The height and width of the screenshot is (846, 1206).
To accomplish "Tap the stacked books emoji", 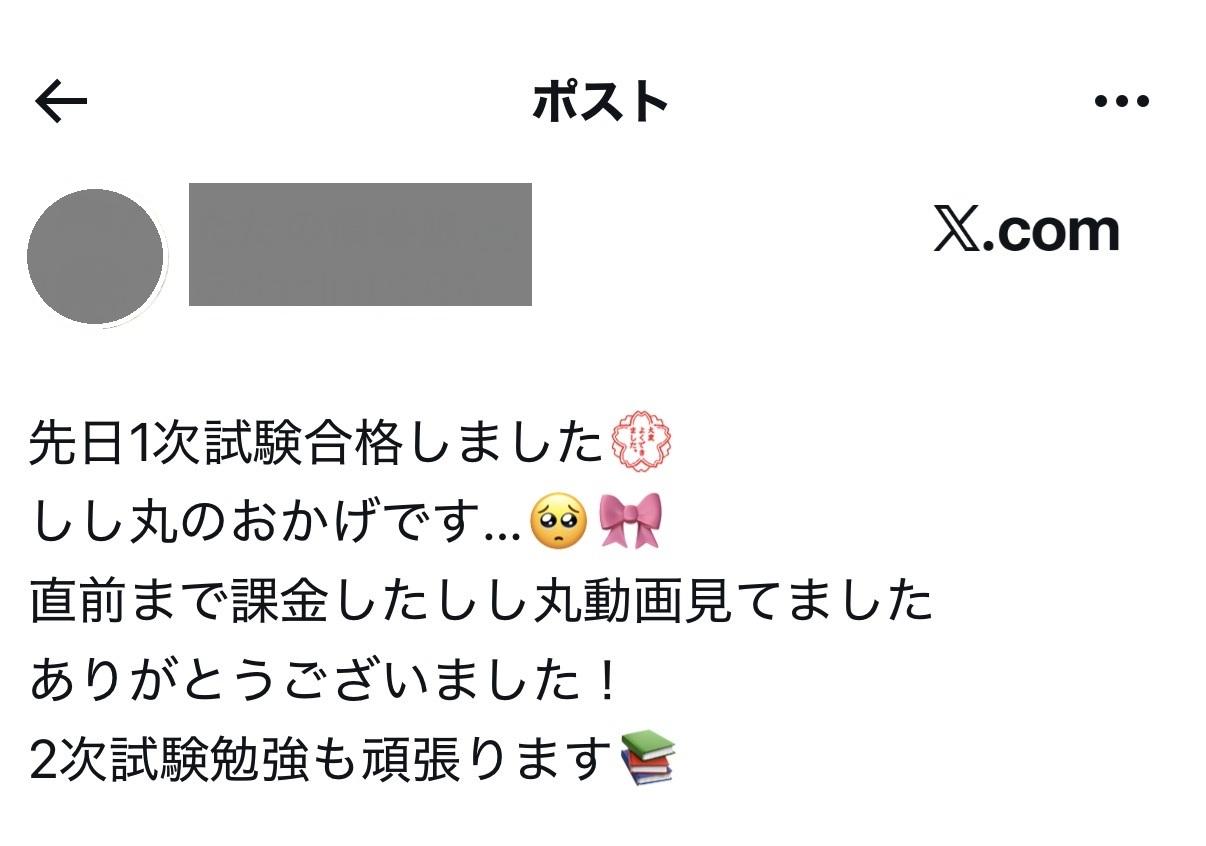I will coord(648,758).
